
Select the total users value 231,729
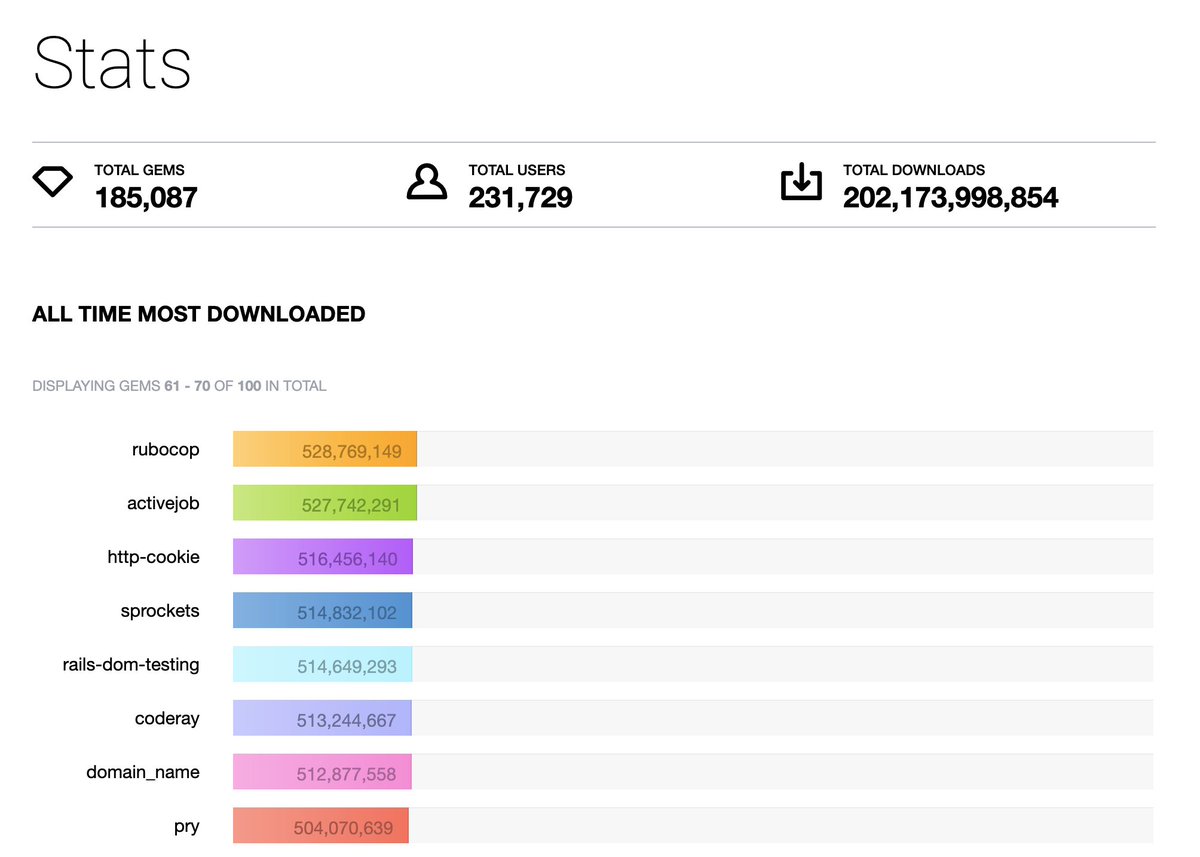(x=520, y=197)
